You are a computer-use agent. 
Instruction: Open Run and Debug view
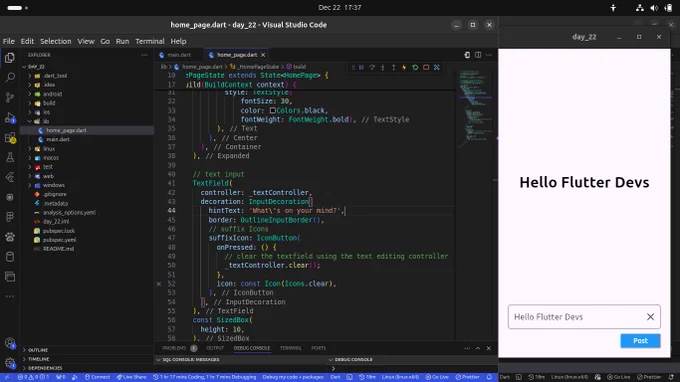(10, 118)
